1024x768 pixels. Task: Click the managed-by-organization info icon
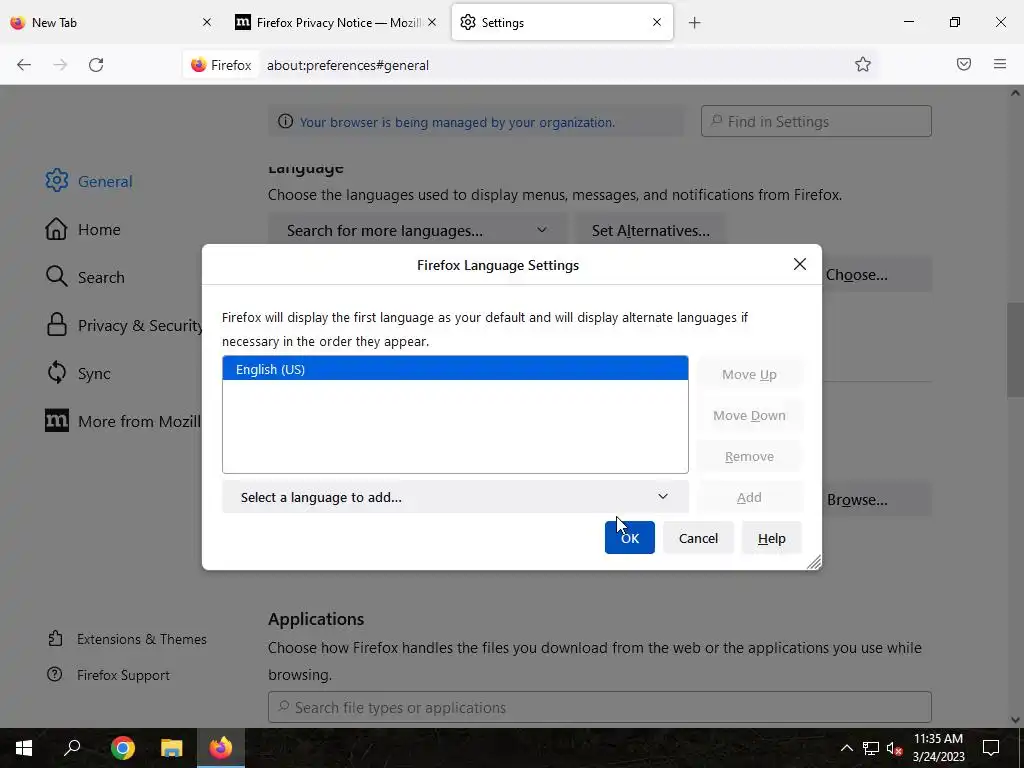click(285, 121)
